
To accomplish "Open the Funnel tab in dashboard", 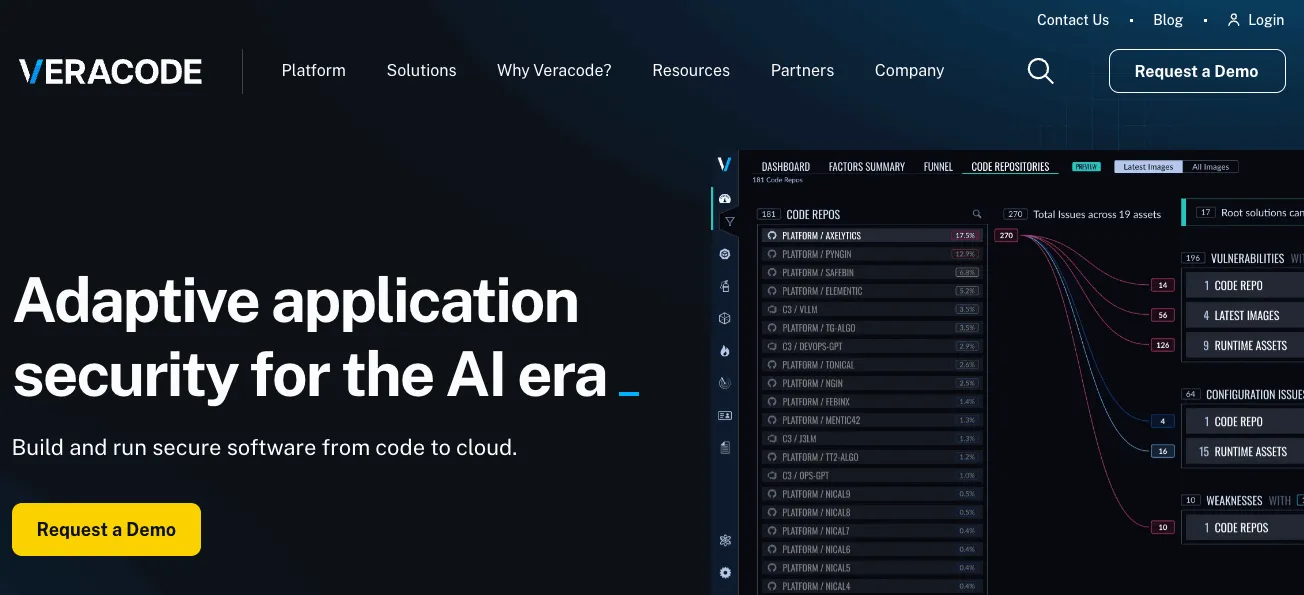I will (x=938, y=167).
